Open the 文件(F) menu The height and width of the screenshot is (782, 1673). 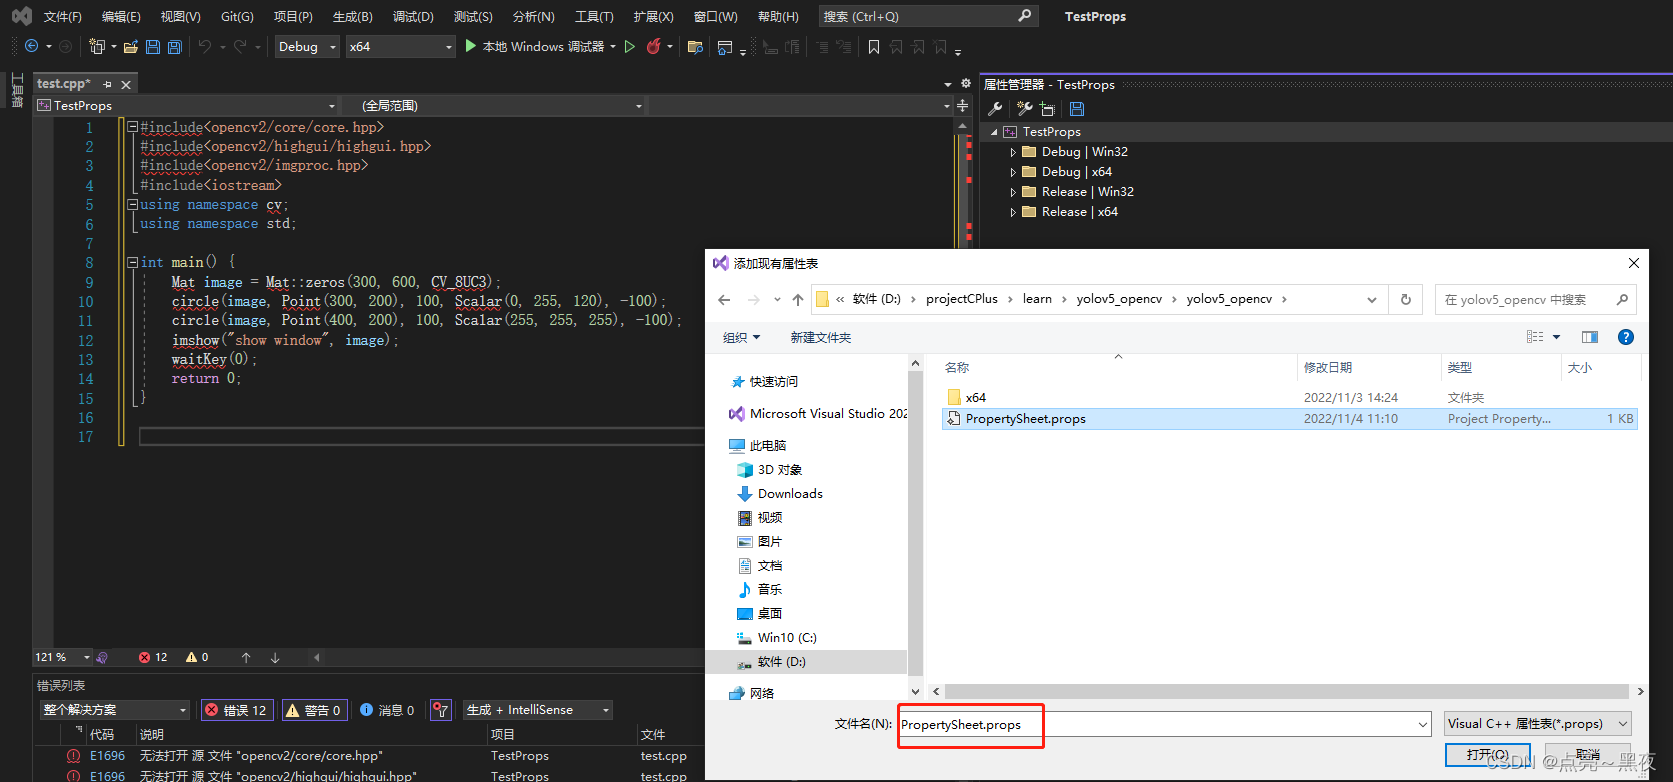pyautogui.click(x=63, y=17)
